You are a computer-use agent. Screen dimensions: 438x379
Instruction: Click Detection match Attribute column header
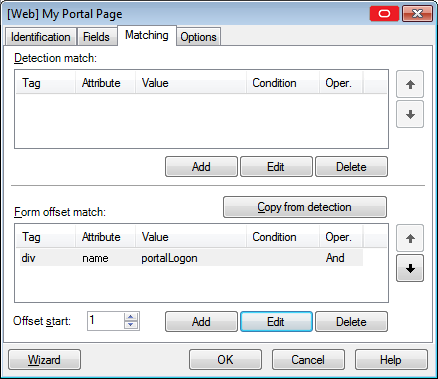[106, 83]
